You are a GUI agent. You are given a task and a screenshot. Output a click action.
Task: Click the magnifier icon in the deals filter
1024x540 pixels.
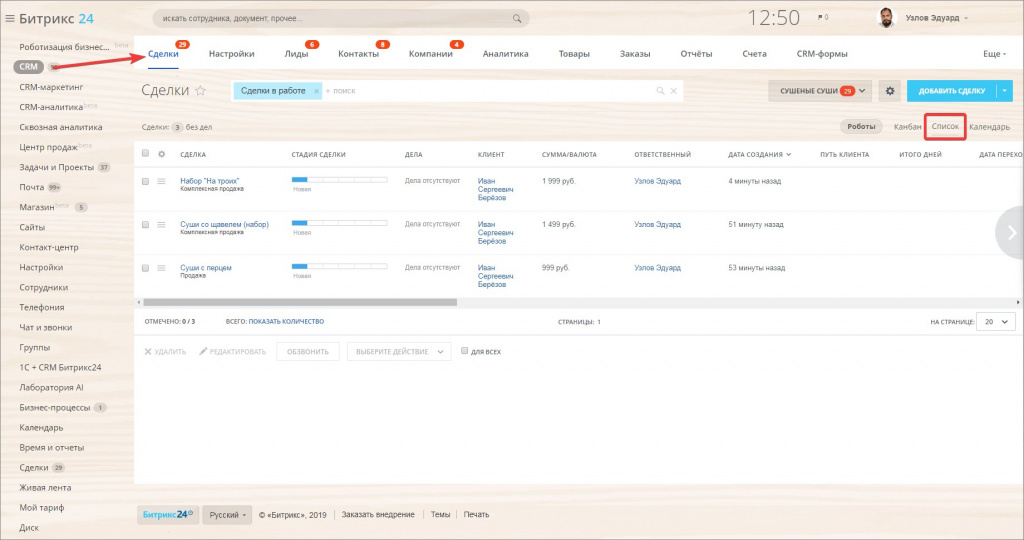tap(660, 91)
